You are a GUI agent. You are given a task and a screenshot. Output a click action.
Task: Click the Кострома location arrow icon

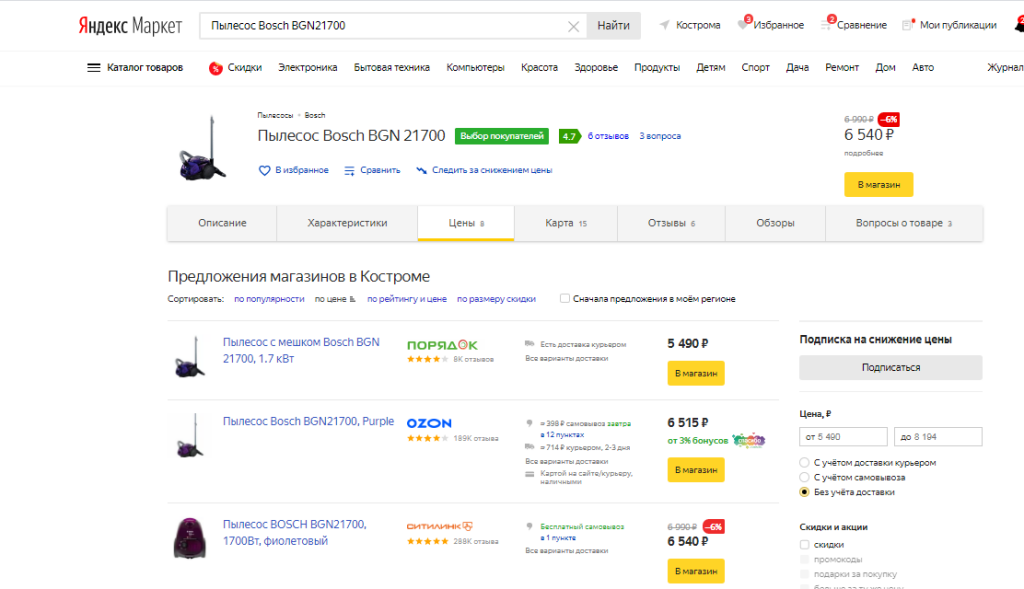tap(665, 25)
